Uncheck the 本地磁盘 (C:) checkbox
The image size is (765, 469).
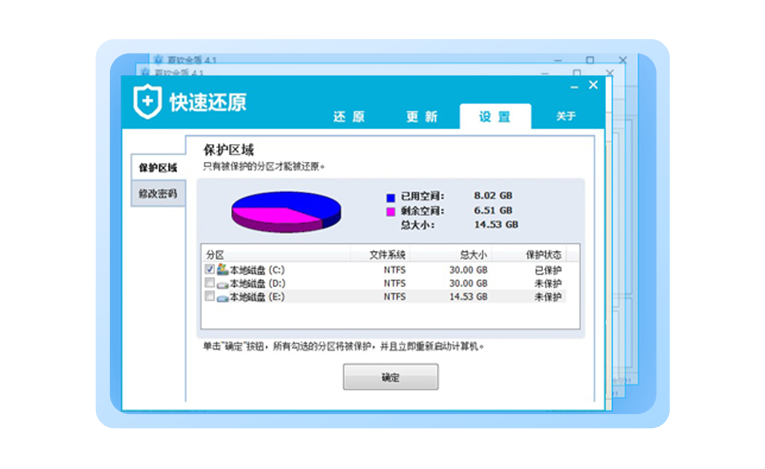pyautogui.click(x=209, y=270)
